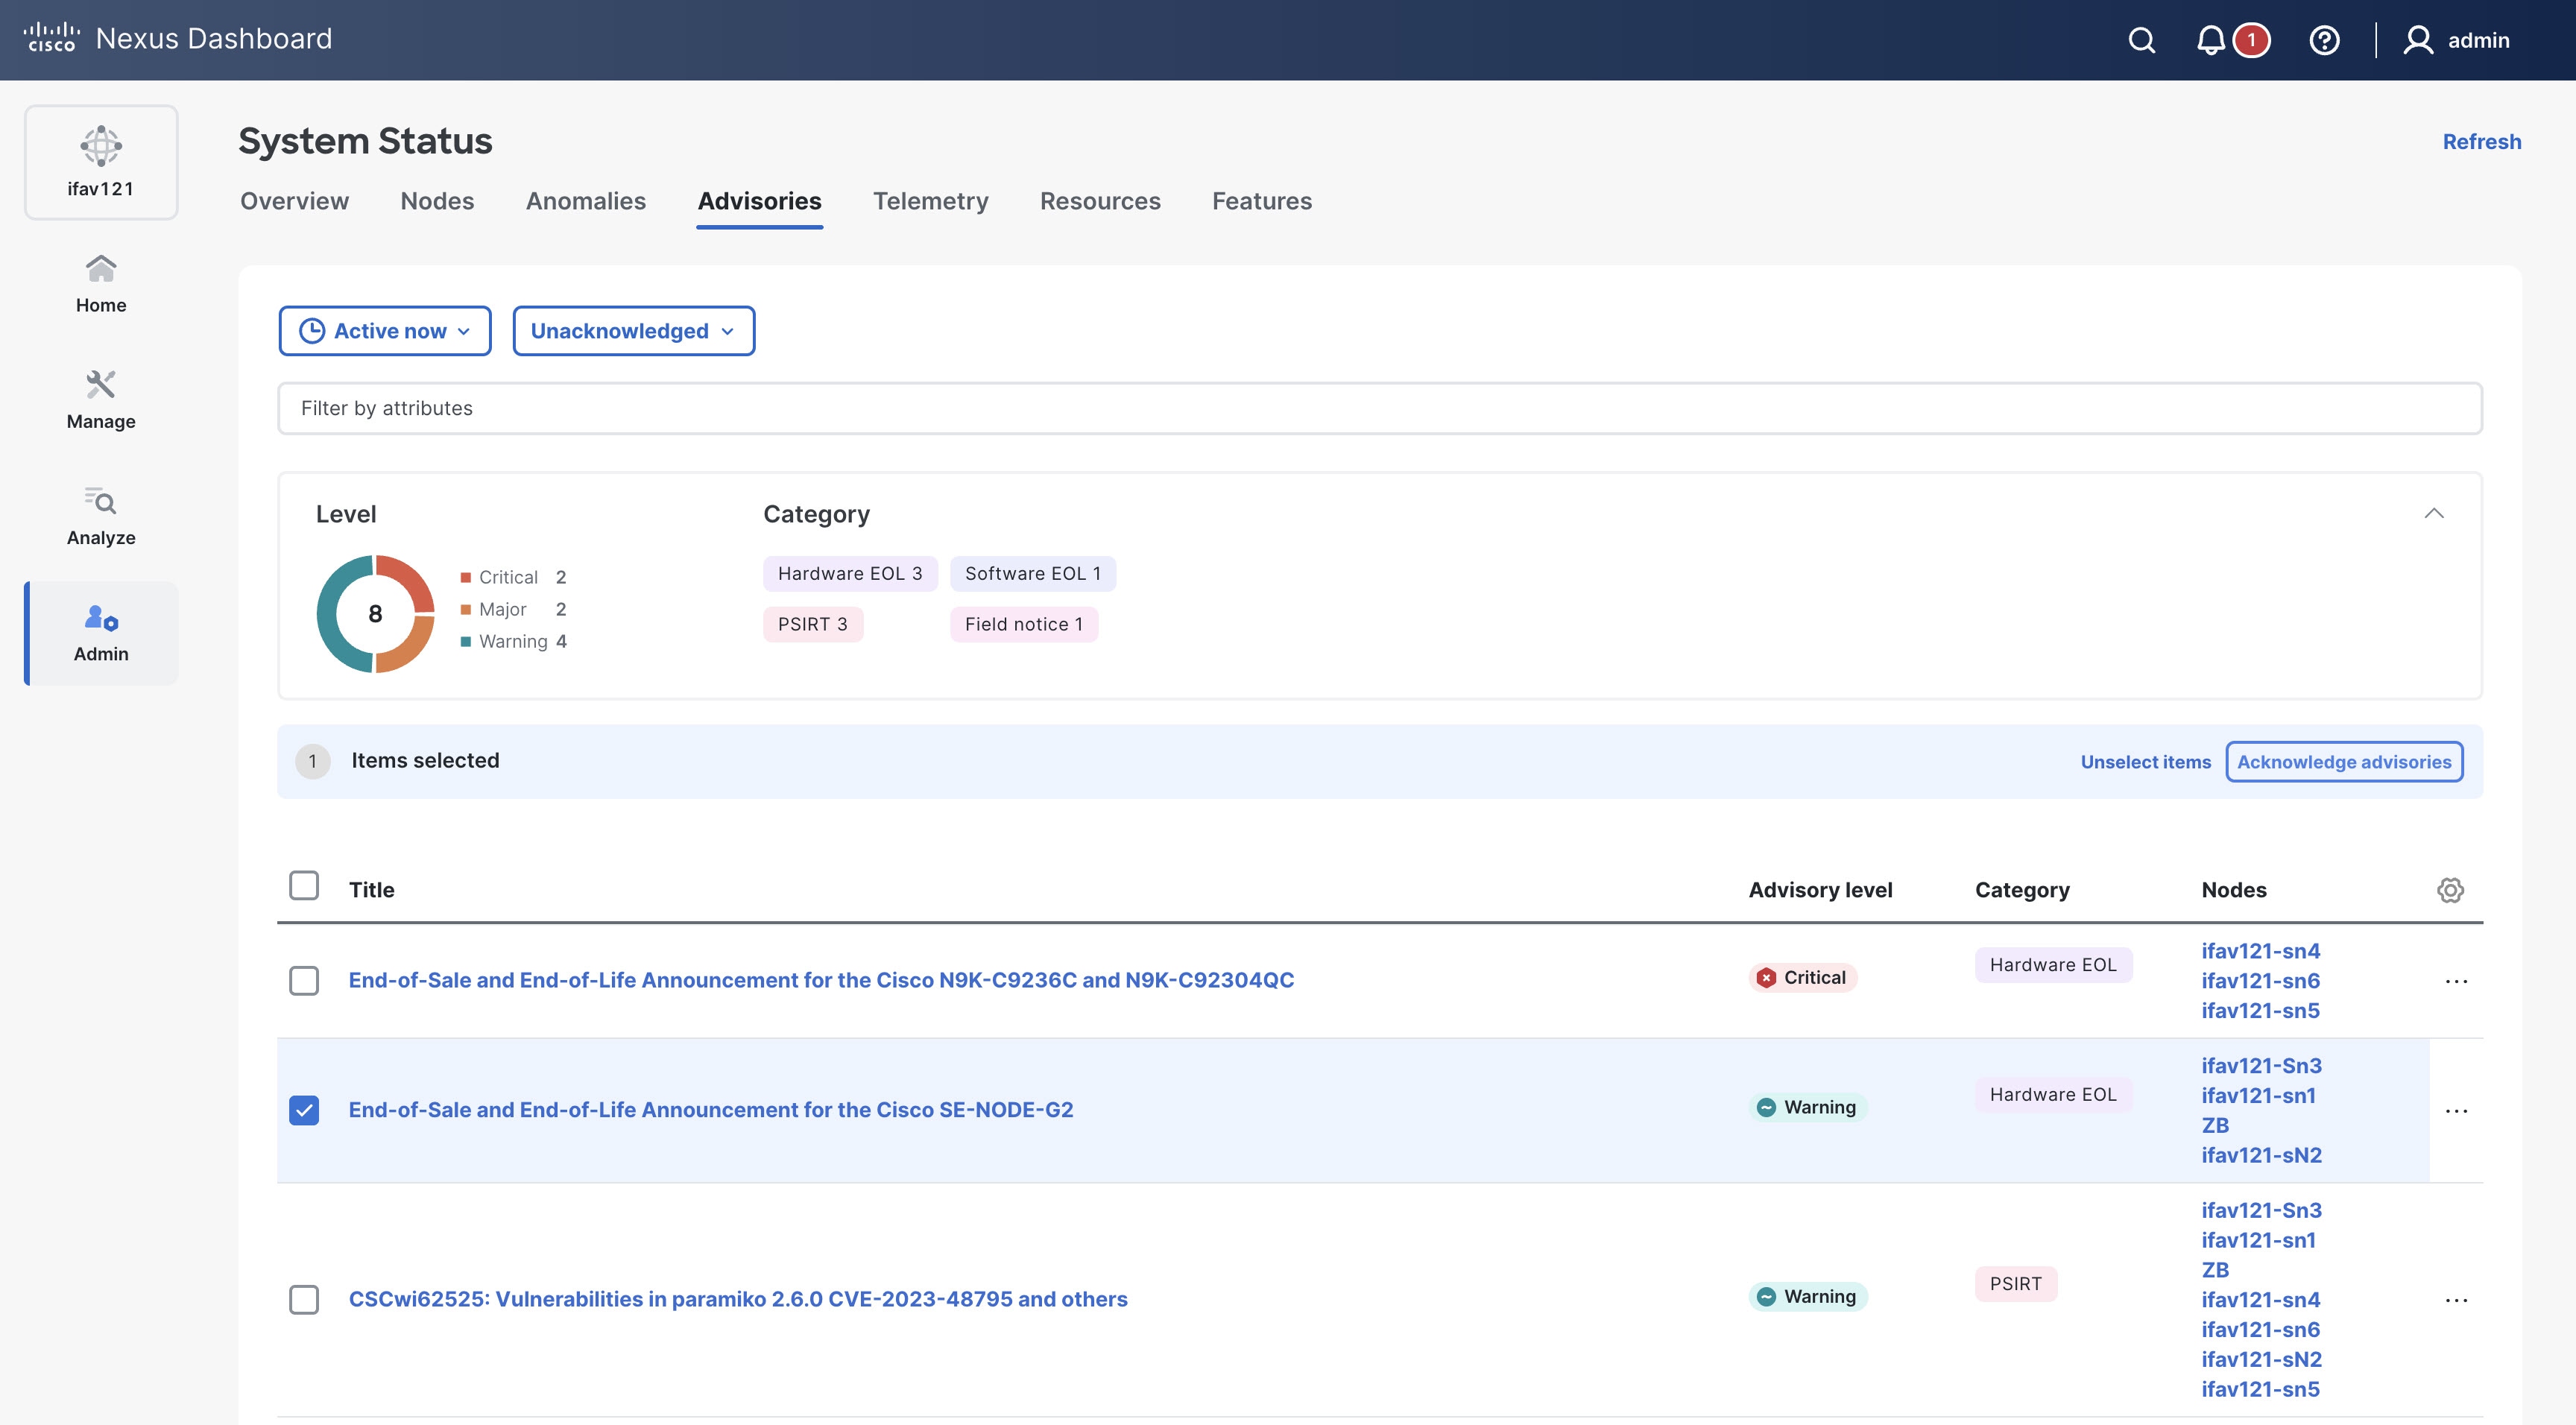Filter by Software EOL 1 category chip
This screenshot has height=1425, width=2576.
[x=1033, y=573]
